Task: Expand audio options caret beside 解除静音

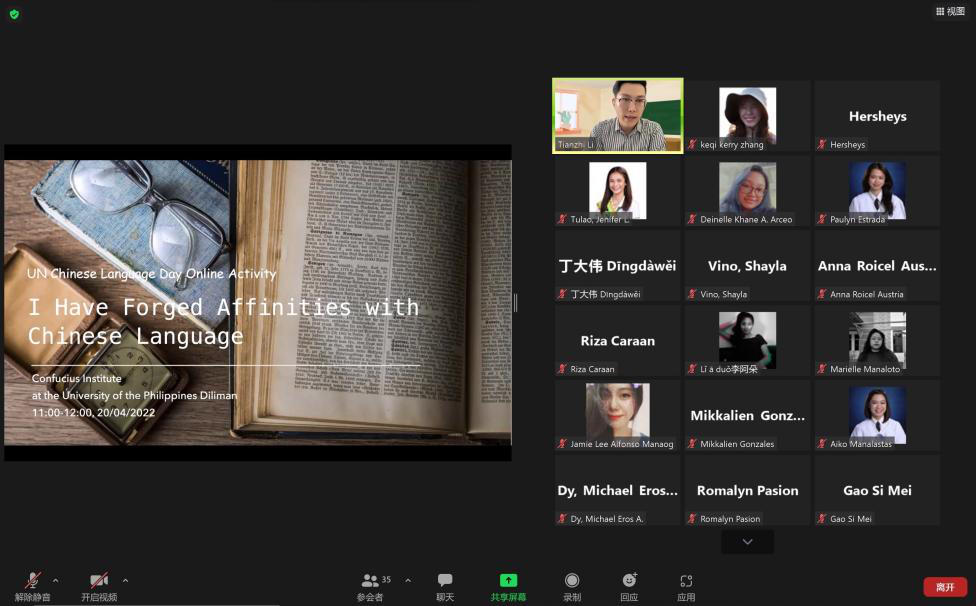Action: (55, 580)
